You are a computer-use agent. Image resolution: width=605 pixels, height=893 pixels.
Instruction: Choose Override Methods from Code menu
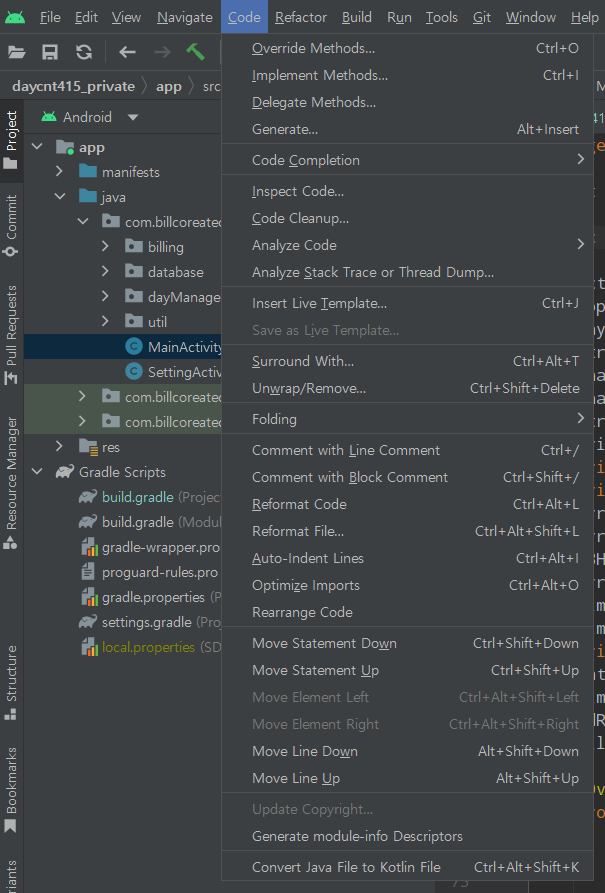click(x=407, y=48)
